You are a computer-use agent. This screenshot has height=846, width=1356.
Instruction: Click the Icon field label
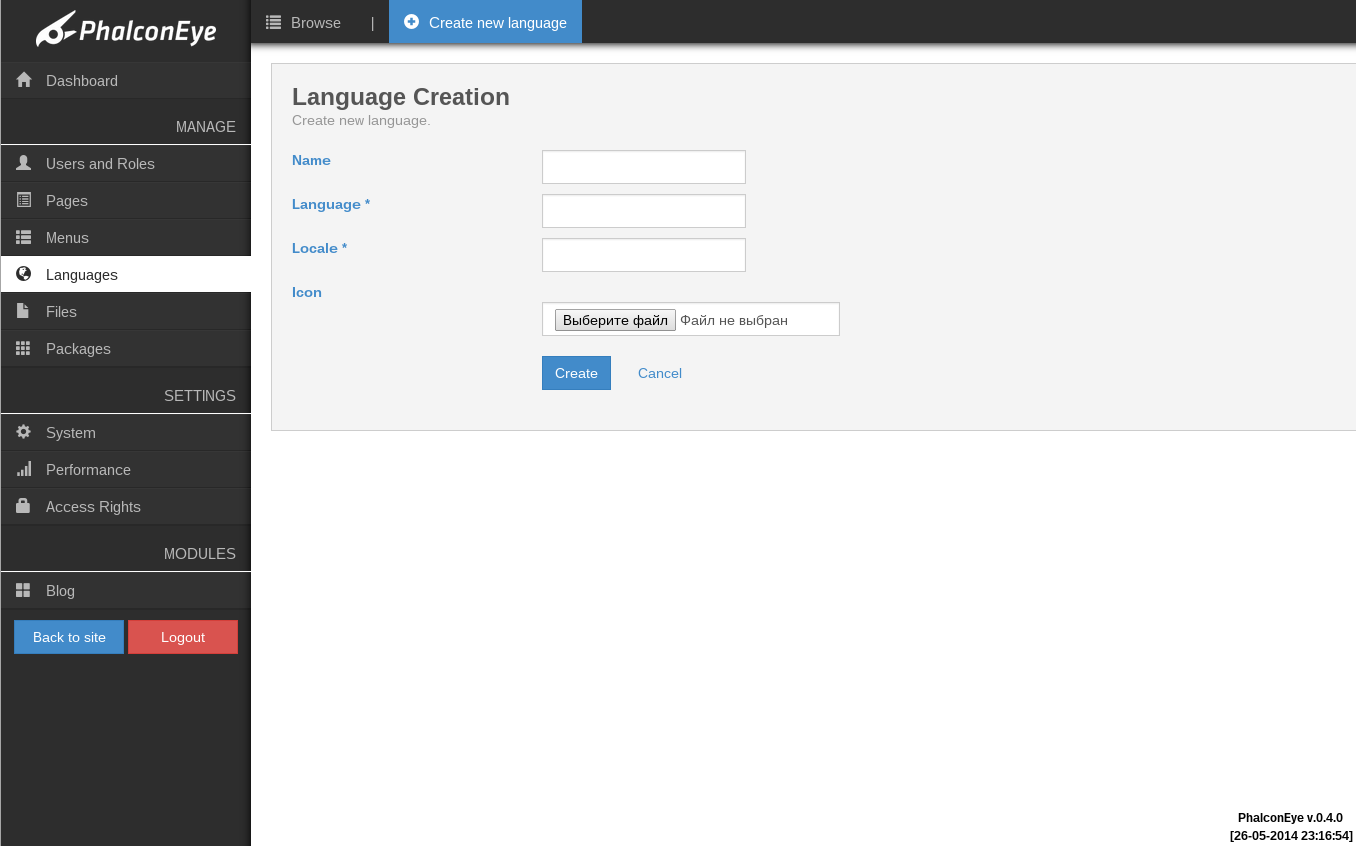click(307, 292)
